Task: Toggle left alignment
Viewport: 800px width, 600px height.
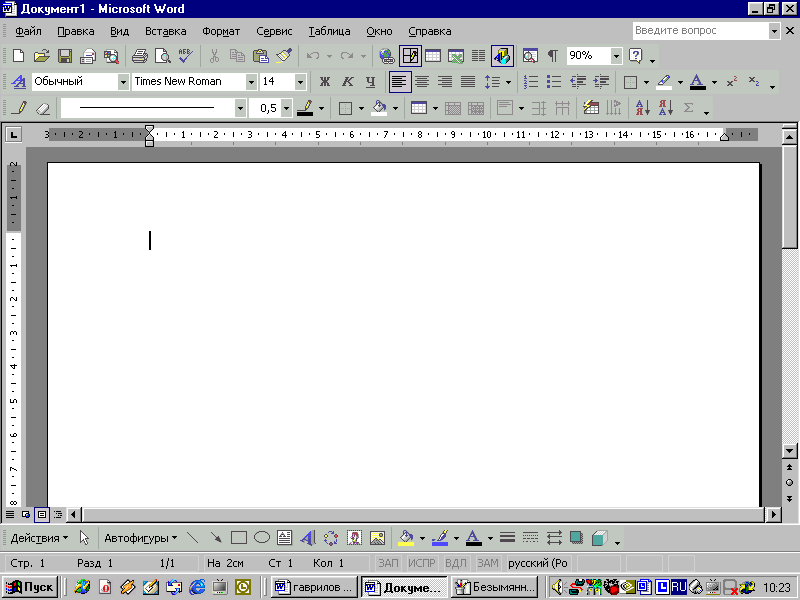Action: tap(399, 82)
